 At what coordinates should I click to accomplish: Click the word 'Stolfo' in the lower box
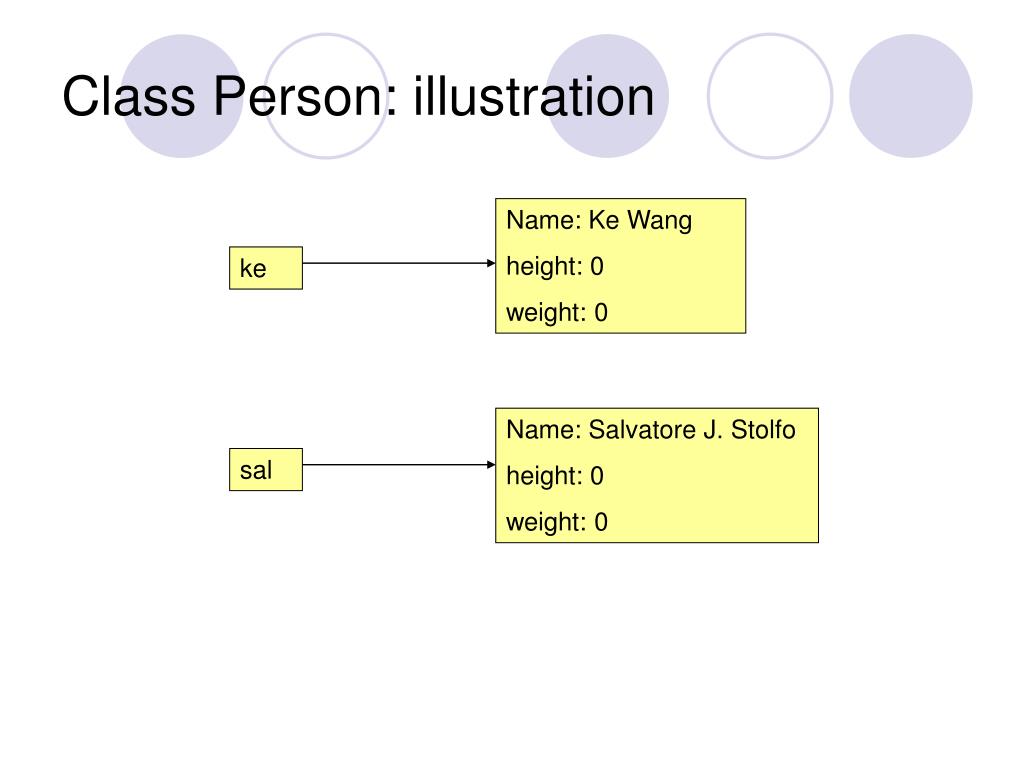coord(763,430)
